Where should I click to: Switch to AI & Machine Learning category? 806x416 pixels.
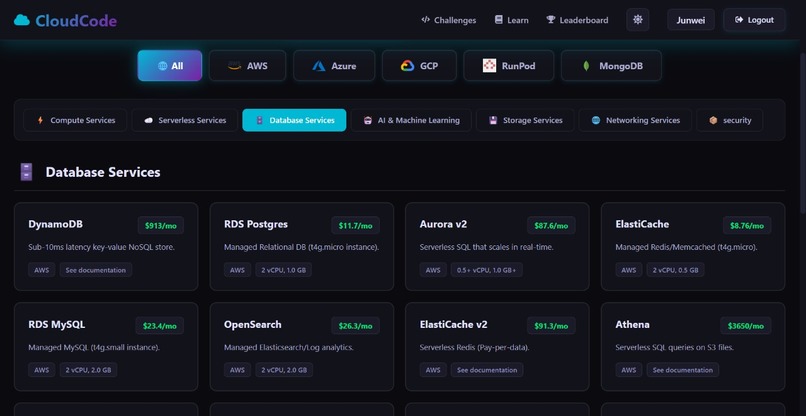tap(411, 120)
